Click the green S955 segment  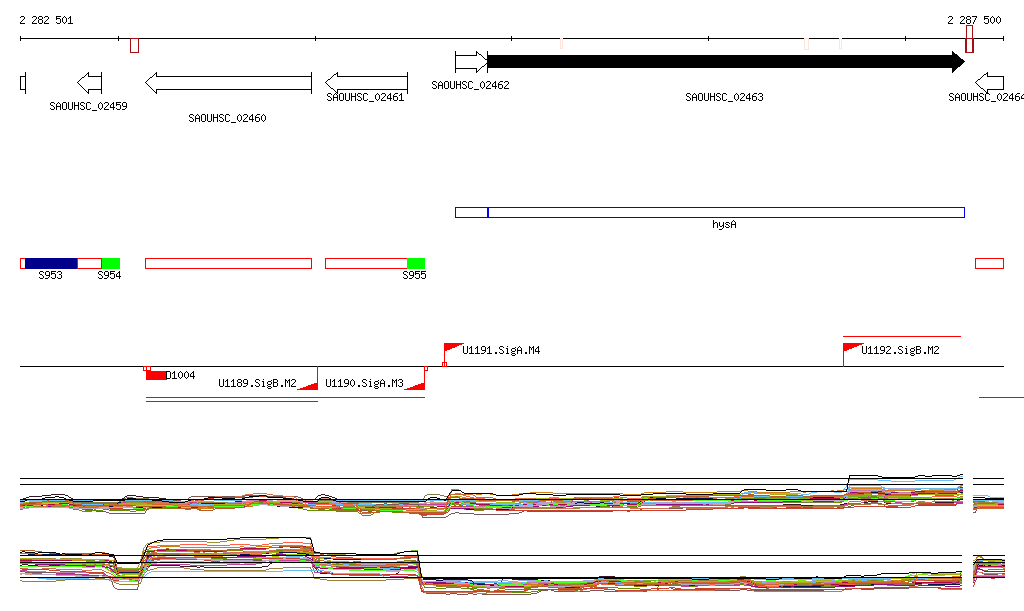(416, 263)
